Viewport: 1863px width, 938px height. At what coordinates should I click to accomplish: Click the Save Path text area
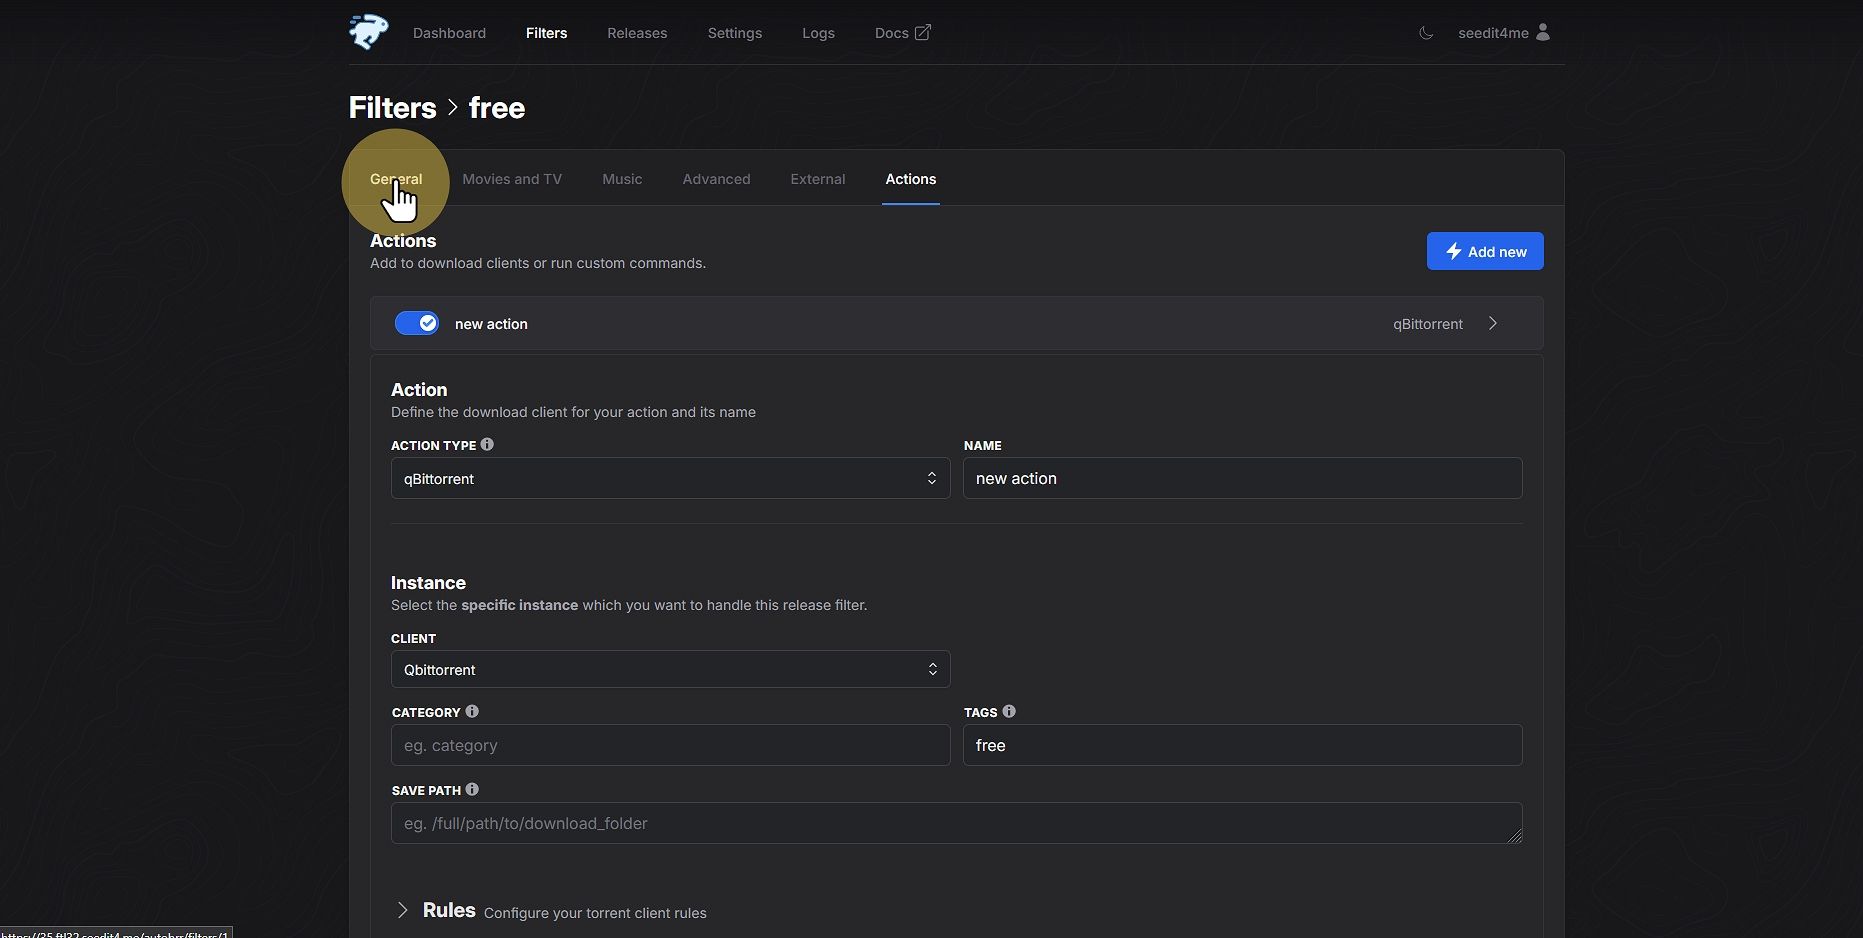956,823
